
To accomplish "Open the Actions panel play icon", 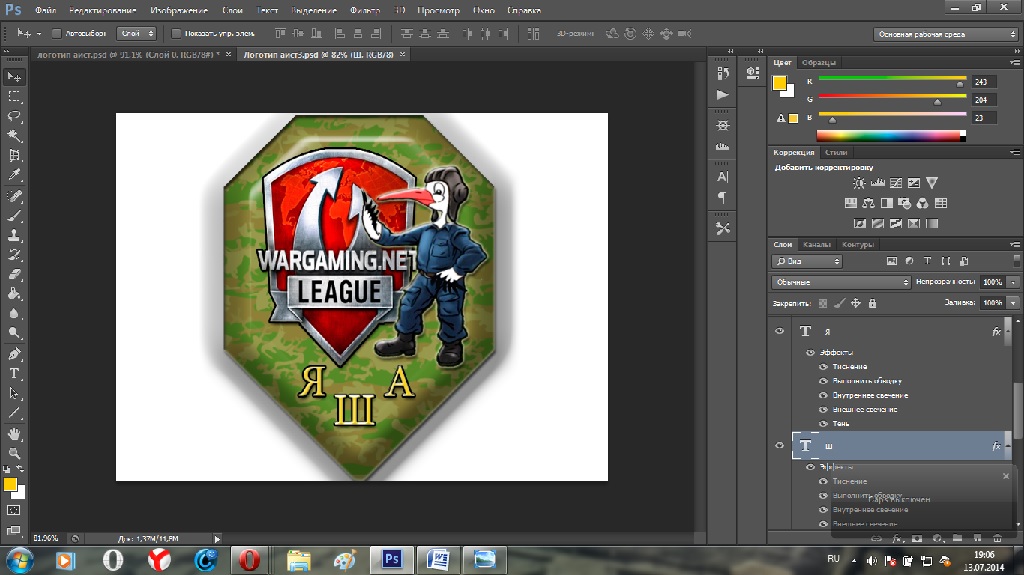I will point(722,95).
